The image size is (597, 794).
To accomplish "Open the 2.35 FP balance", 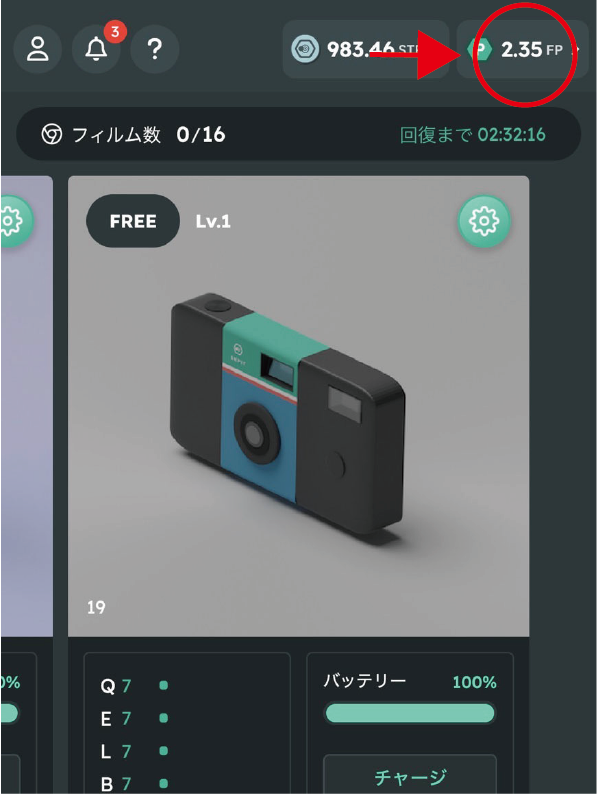I will [523, 49].
